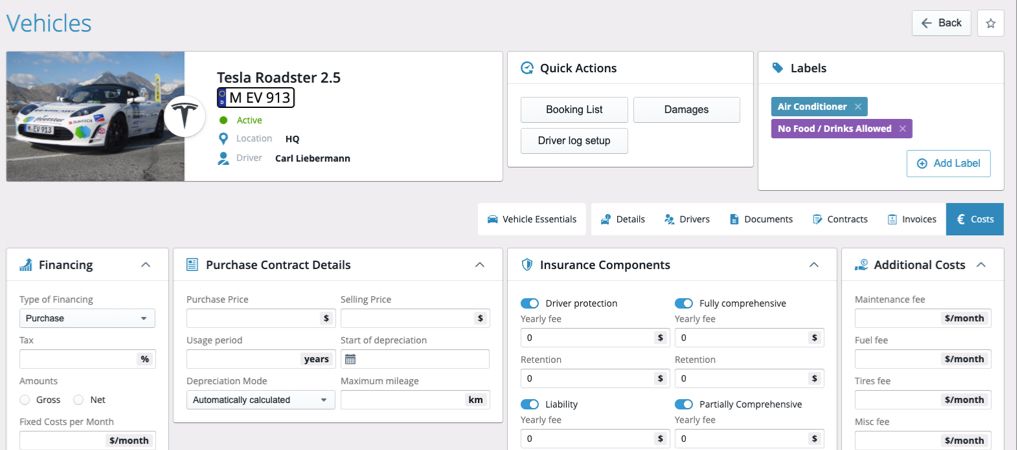Image resolution: width=1017 pixels, height=450 pixels.
Task: Focus the Purchase Price field
Action: pyautogui.click(x=261, y=318)
